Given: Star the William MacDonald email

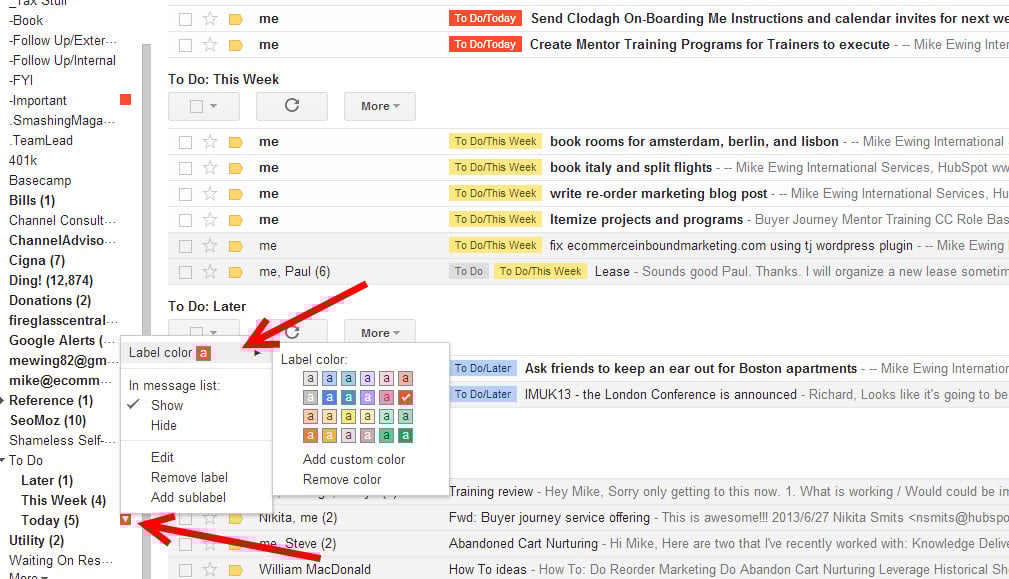Looking at the screenshot, I should click(210, 570).
